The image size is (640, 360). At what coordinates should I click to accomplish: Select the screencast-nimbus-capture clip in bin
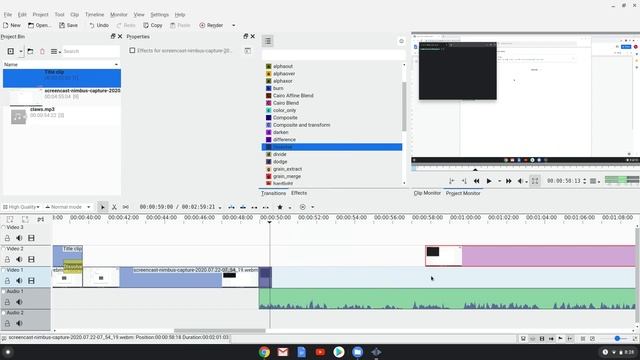pyautogui.click(x=62, y=96)
